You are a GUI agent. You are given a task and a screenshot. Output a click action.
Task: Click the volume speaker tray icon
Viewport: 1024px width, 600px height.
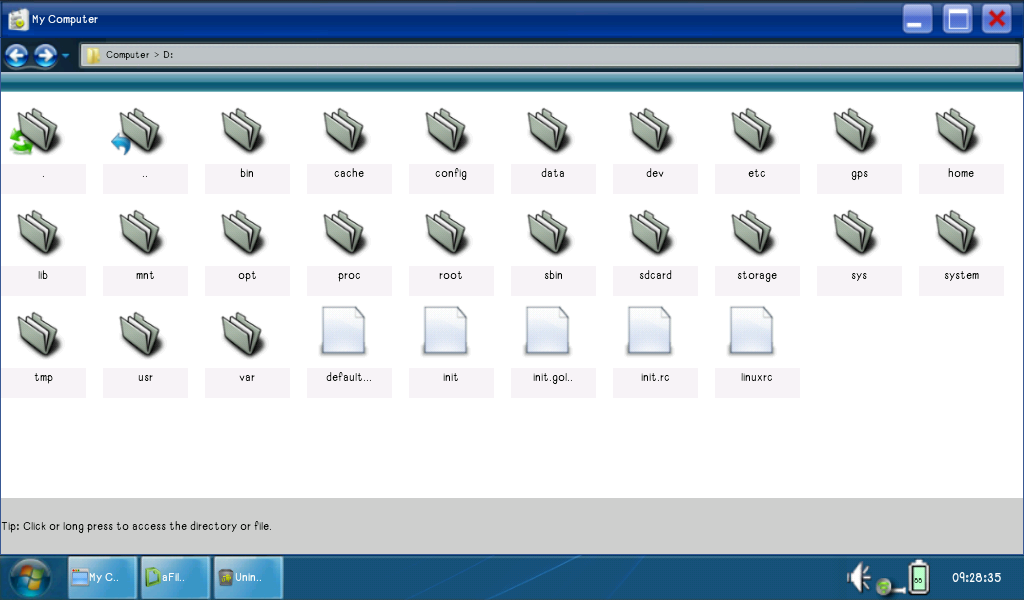tap(859, 577)
